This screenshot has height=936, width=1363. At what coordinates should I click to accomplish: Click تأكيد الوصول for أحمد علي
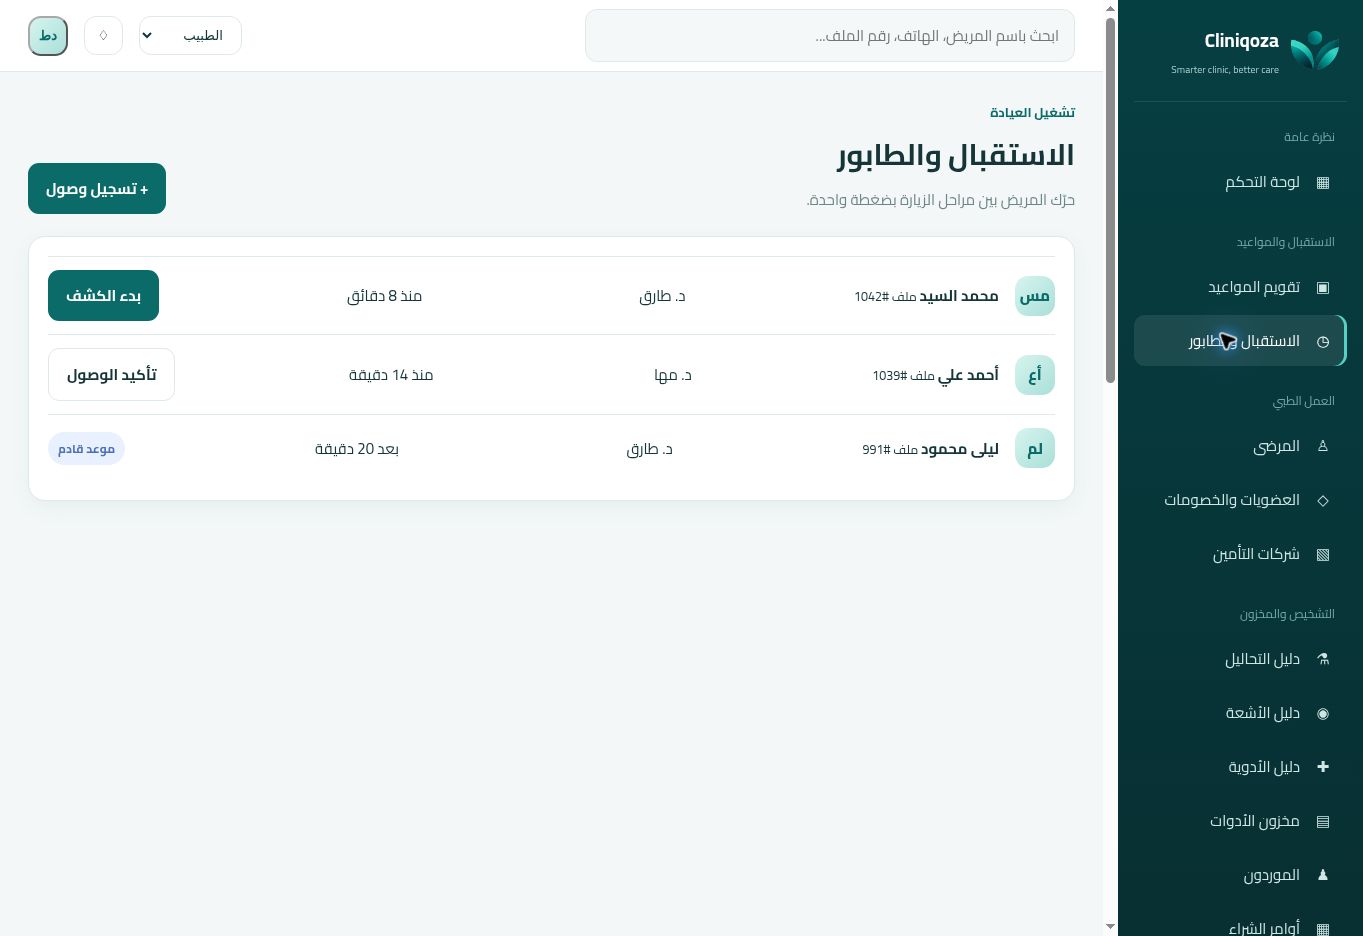[x=111, y=375]
